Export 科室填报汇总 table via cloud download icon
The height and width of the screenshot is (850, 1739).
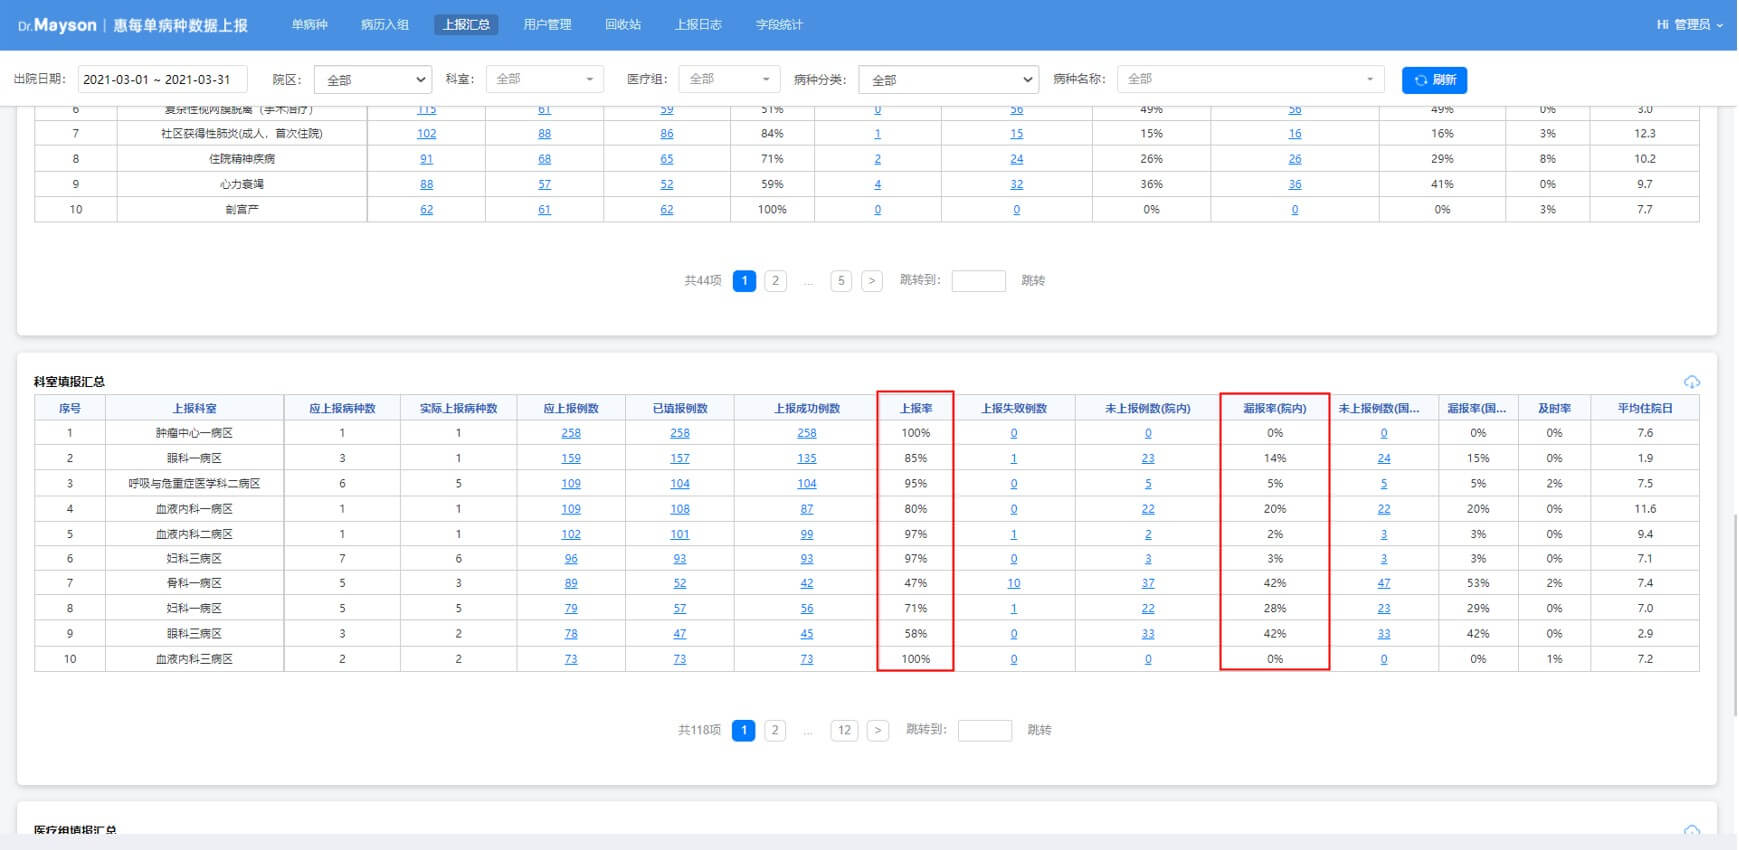coord(1691,382)
